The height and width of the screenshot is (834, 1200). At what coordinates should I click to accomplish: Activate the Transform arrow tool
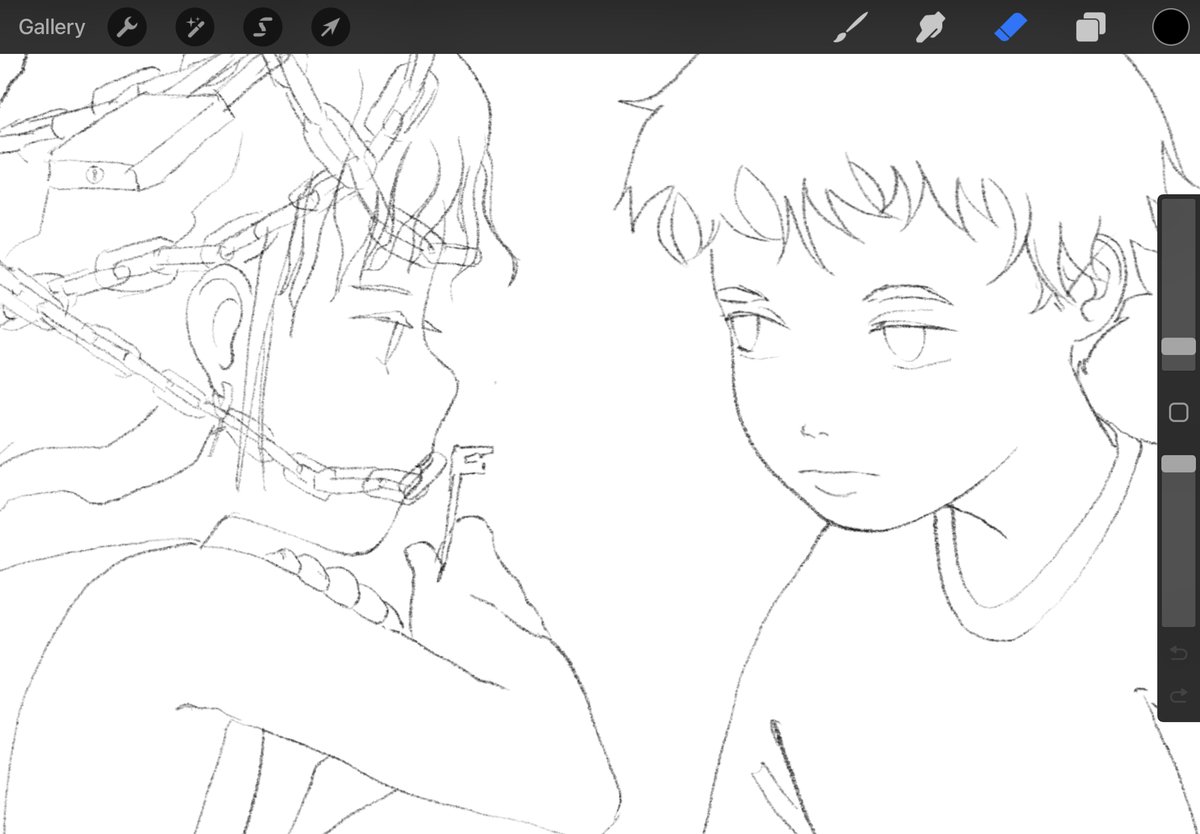point(330,27)
